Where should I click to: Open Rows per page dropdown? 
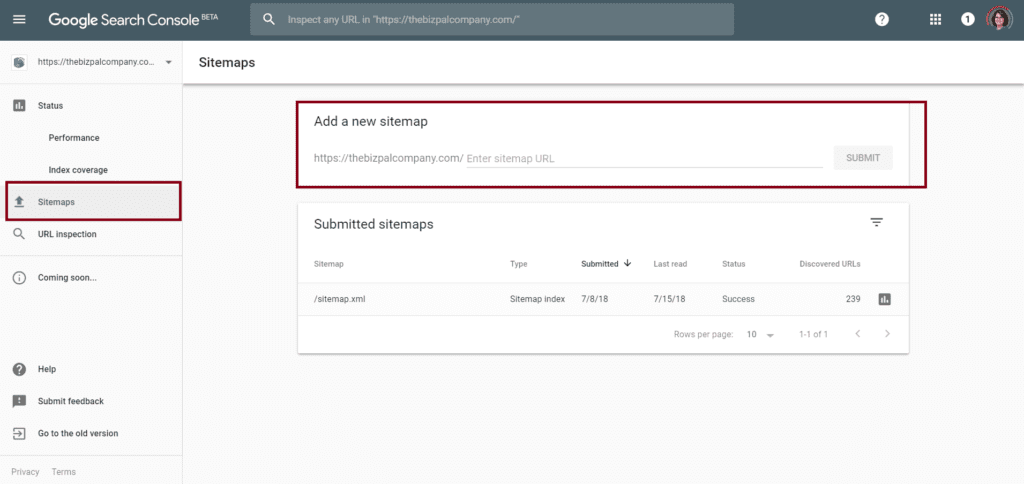point(760,334)
